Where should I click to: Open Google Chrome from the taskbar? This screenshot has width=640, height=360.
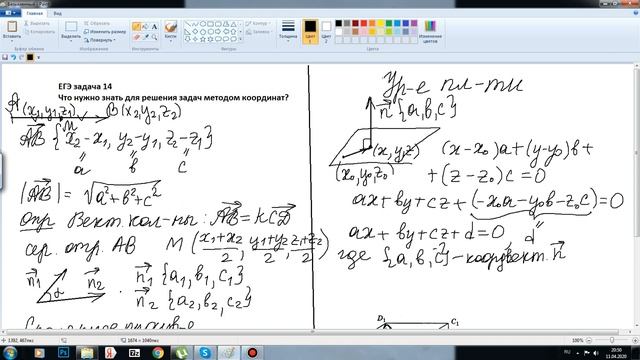pyautogui.click(x=158, y=352)
